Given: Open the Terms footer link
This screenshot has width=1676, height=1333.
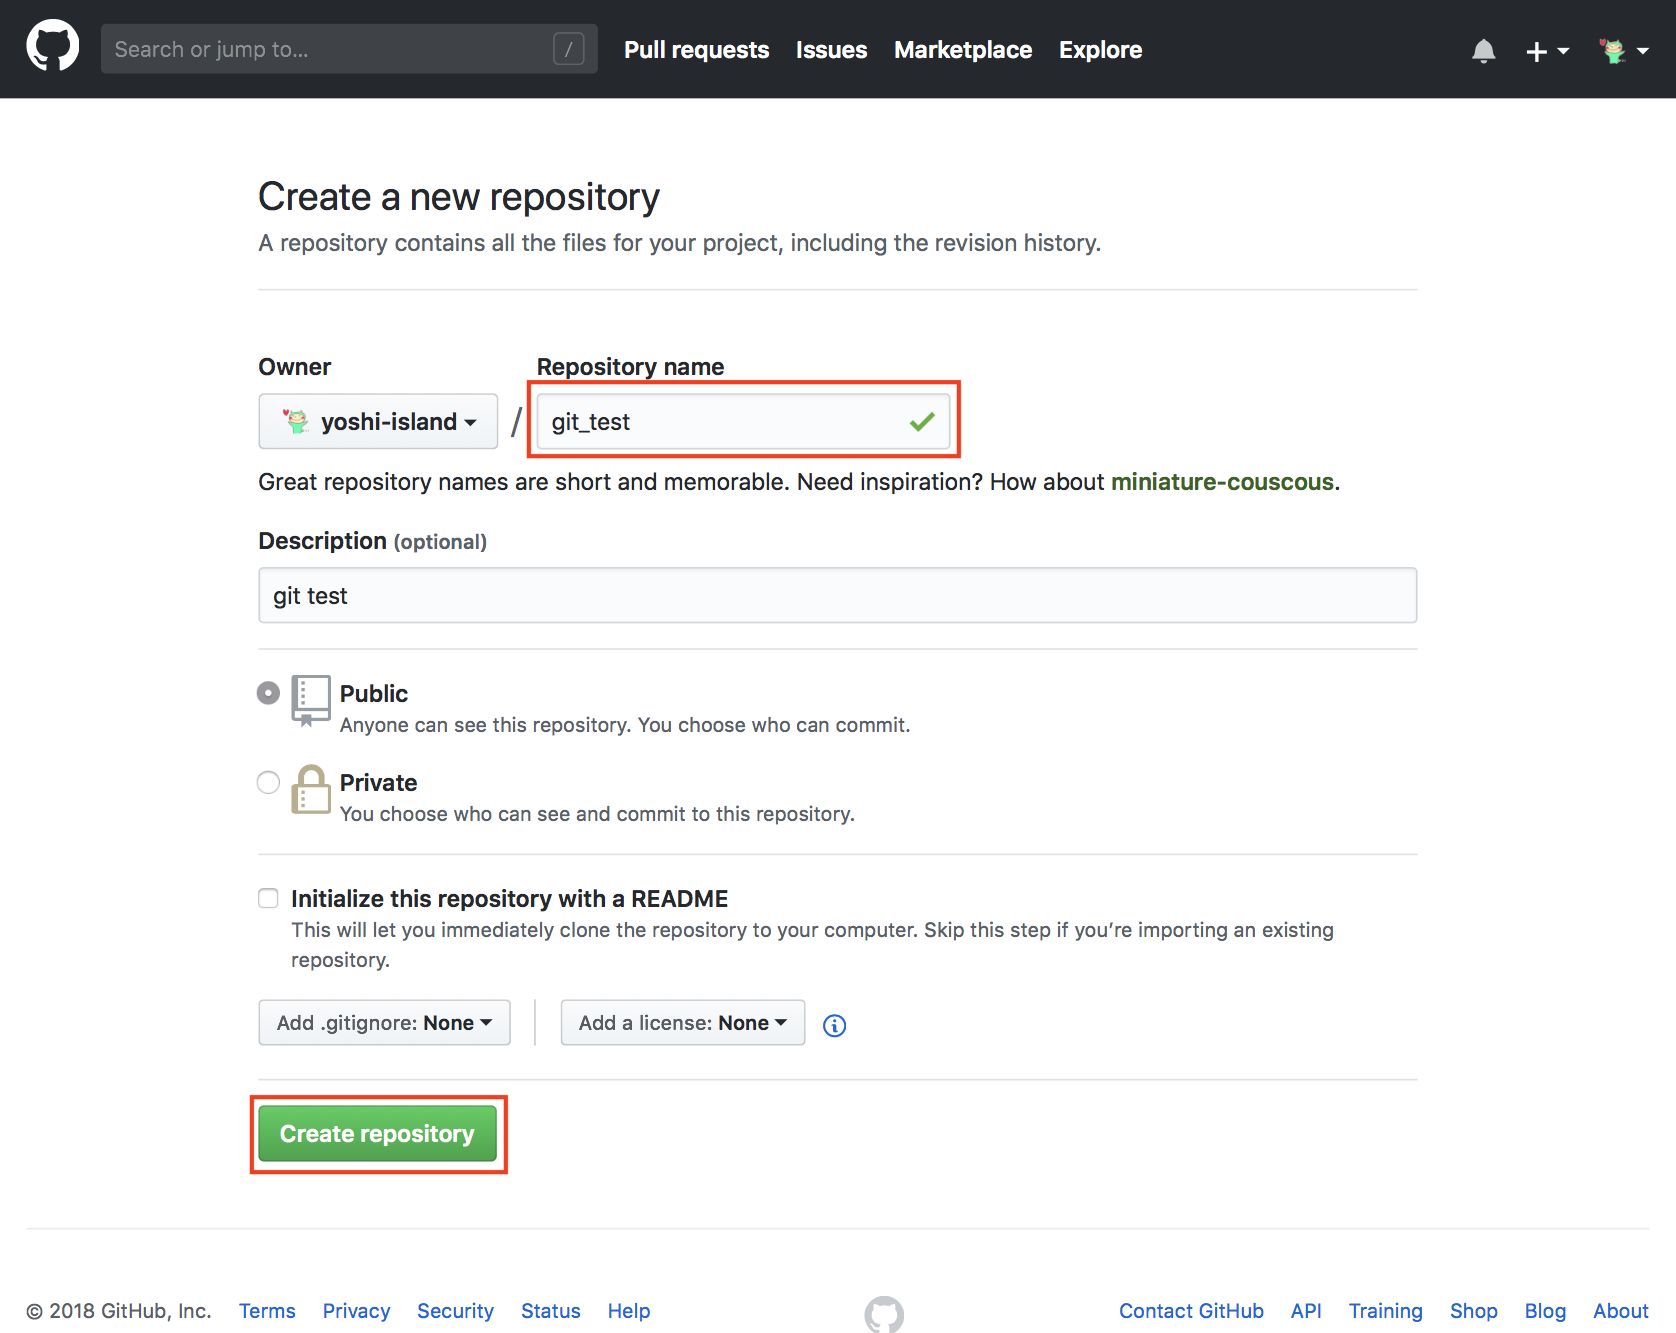Looking at the screenshot, I should [267, 1311].
